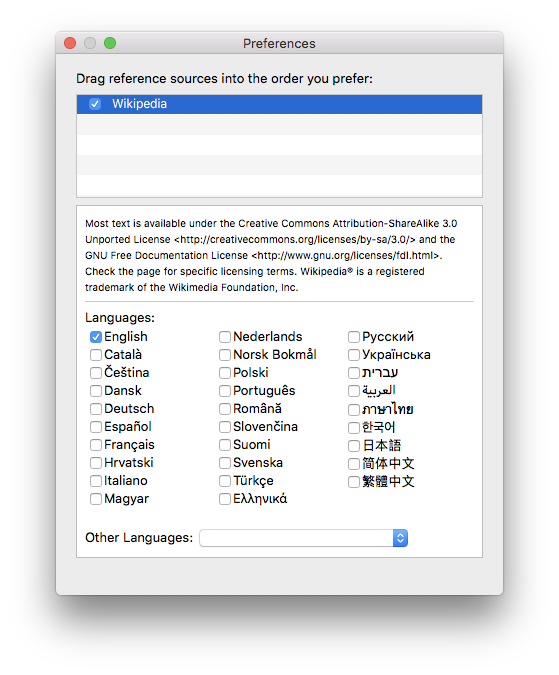Select the Wikipedia row in sources list
Screen dimensions: 559x675
[279, 104]
